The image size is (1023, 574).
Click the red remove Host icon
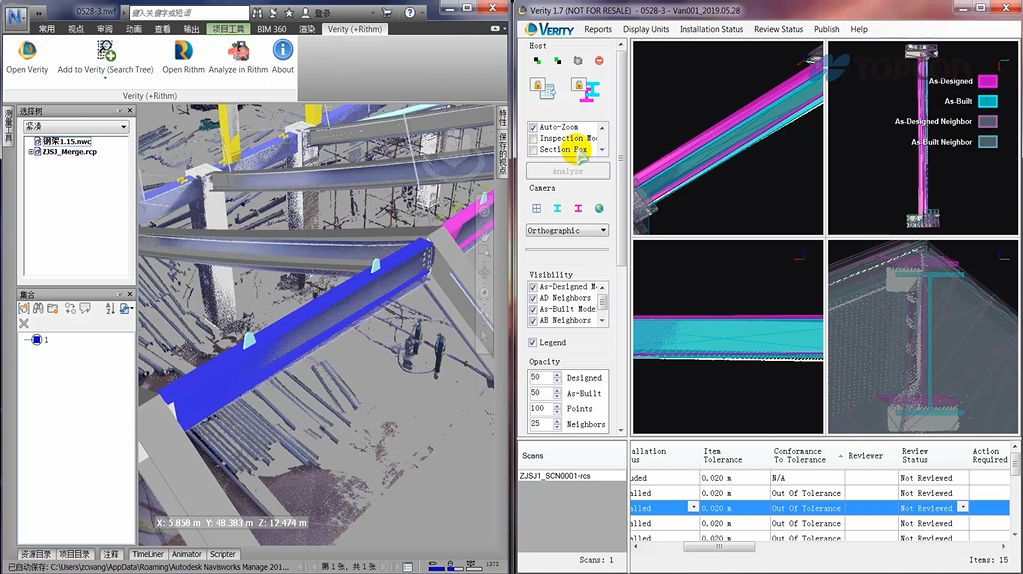(599, 61)
